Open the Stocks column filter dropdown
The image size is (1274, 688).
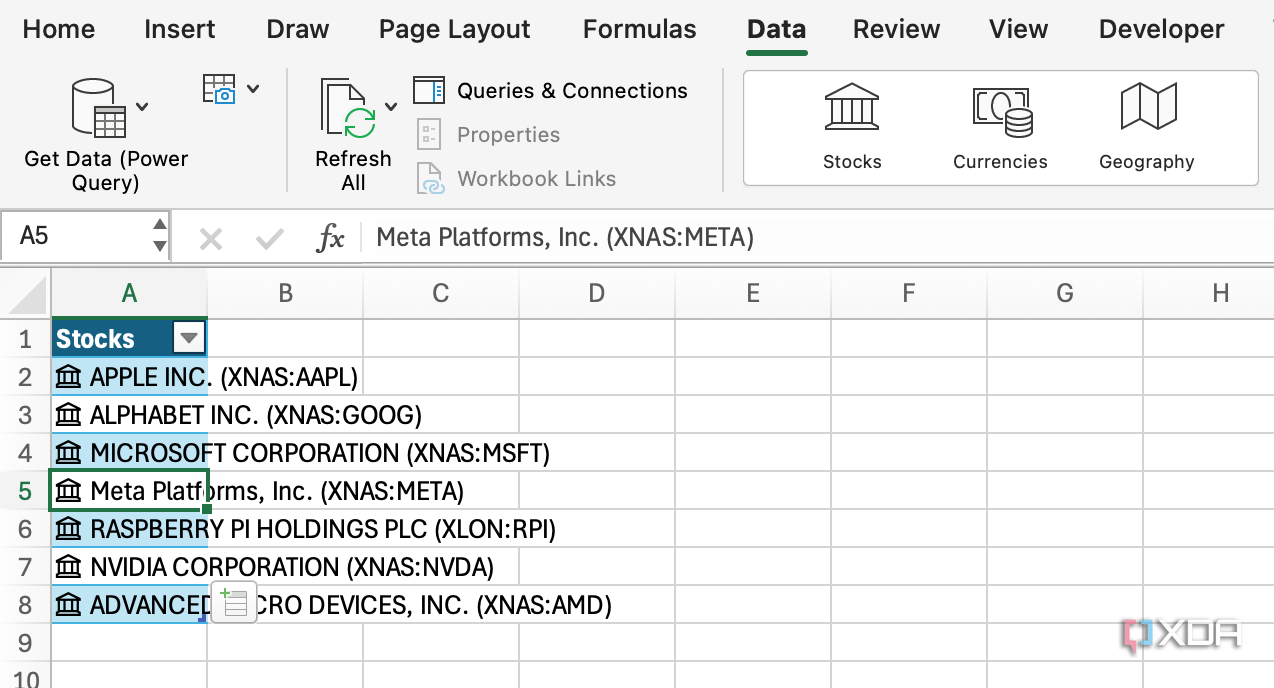(x=189, y=338)
